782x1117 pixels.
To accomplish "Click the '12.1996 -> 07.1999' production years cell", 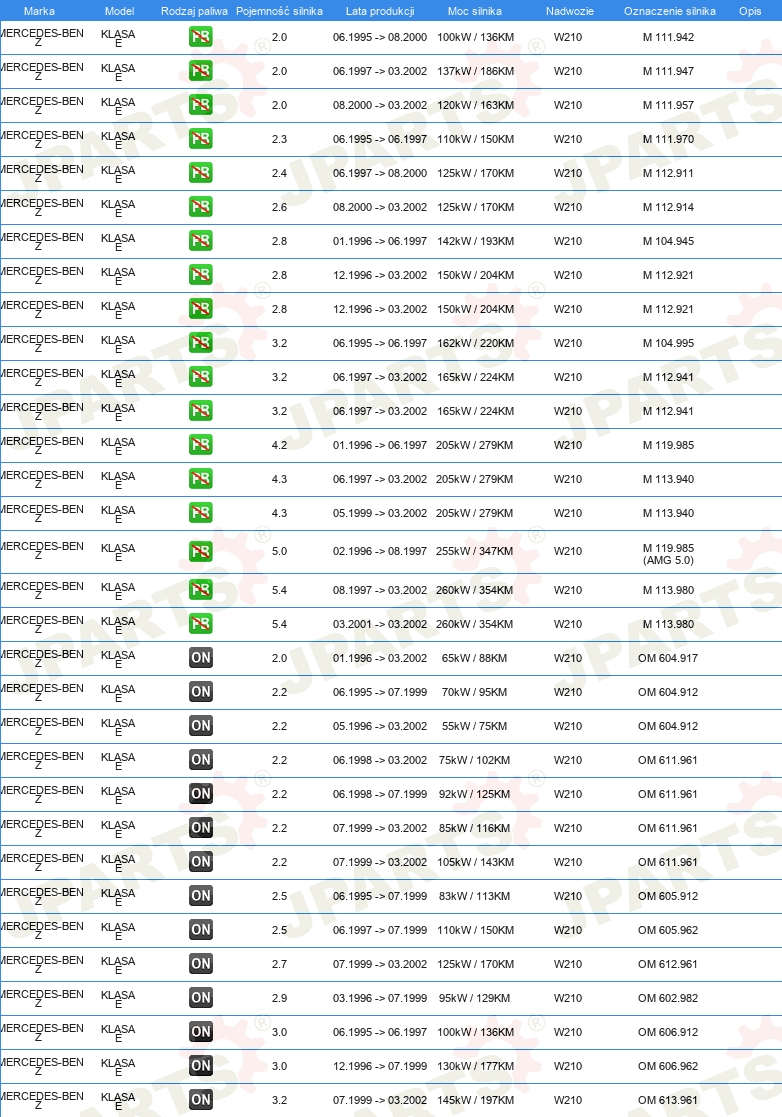I will coord(380,1066).
